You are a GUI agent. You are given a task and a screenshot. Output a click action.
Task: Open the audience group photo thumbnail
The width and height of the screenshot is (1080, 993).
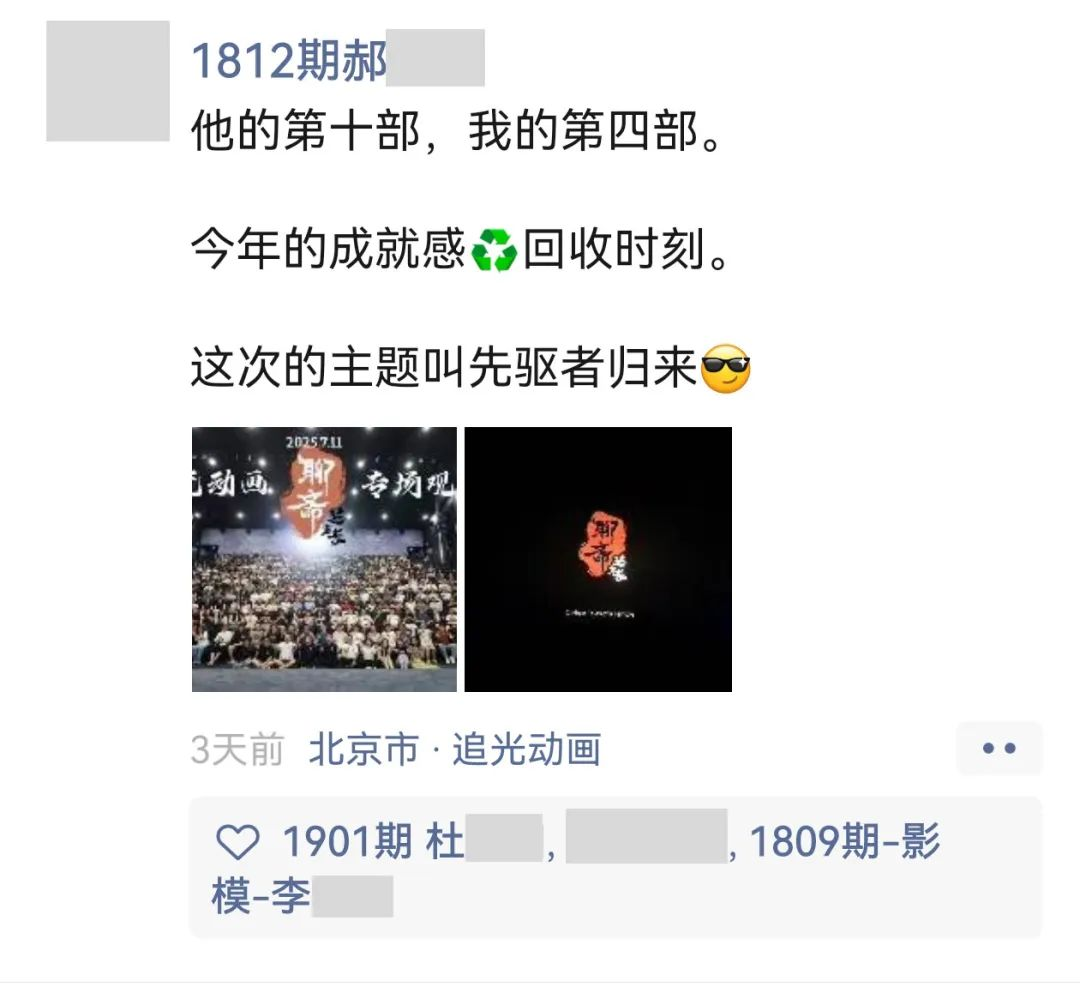(324, 559)
